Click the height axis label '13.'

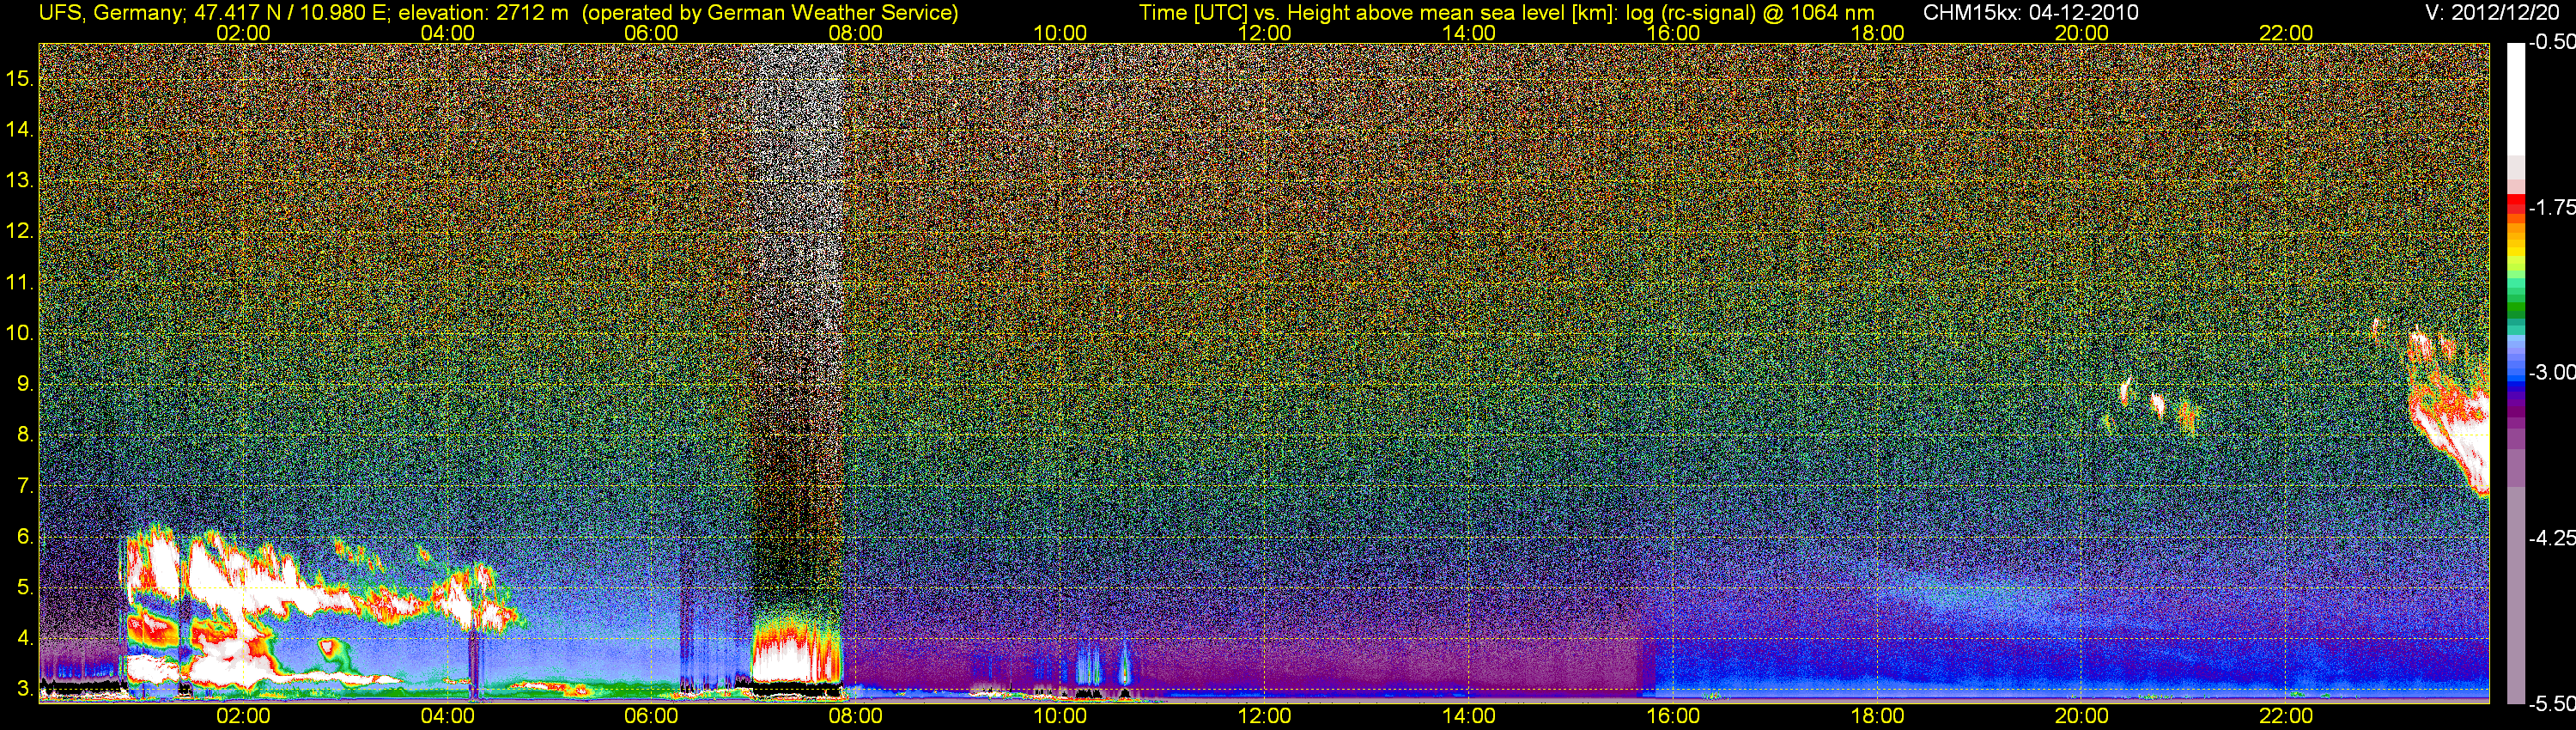[19, 180]
